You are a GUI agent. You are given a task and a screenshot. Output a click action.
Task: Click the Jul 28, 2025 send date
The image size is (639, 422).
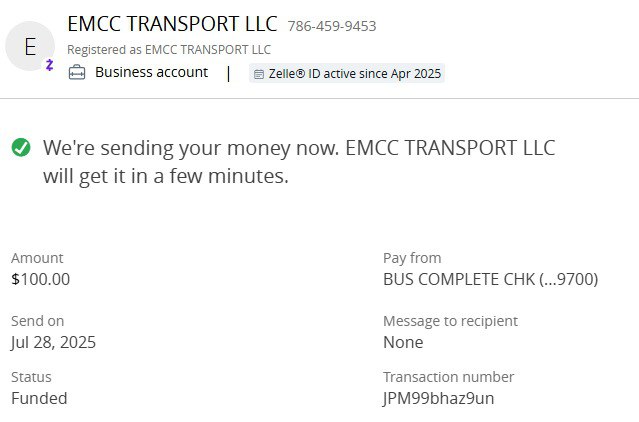[x=54, y=342]
